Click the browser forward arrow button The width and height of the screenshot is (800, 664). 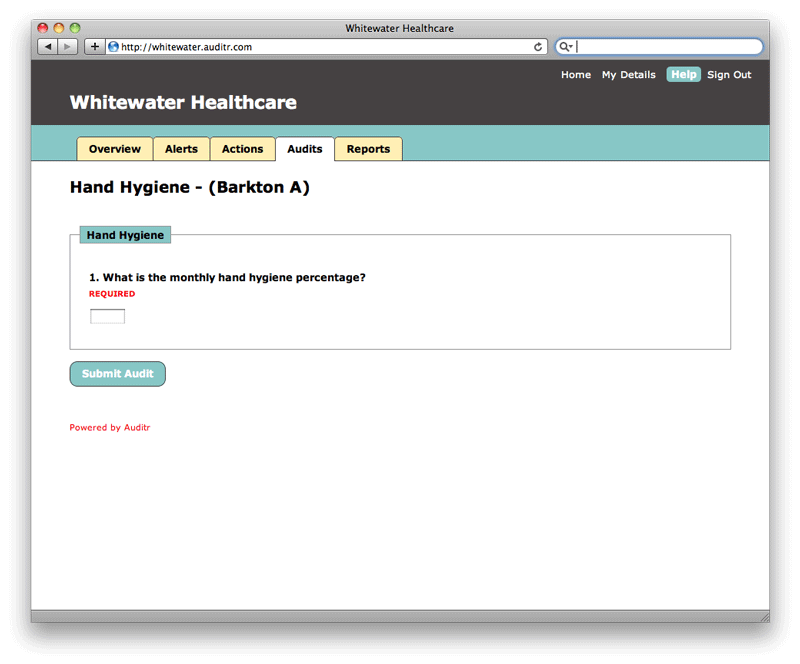68,47
